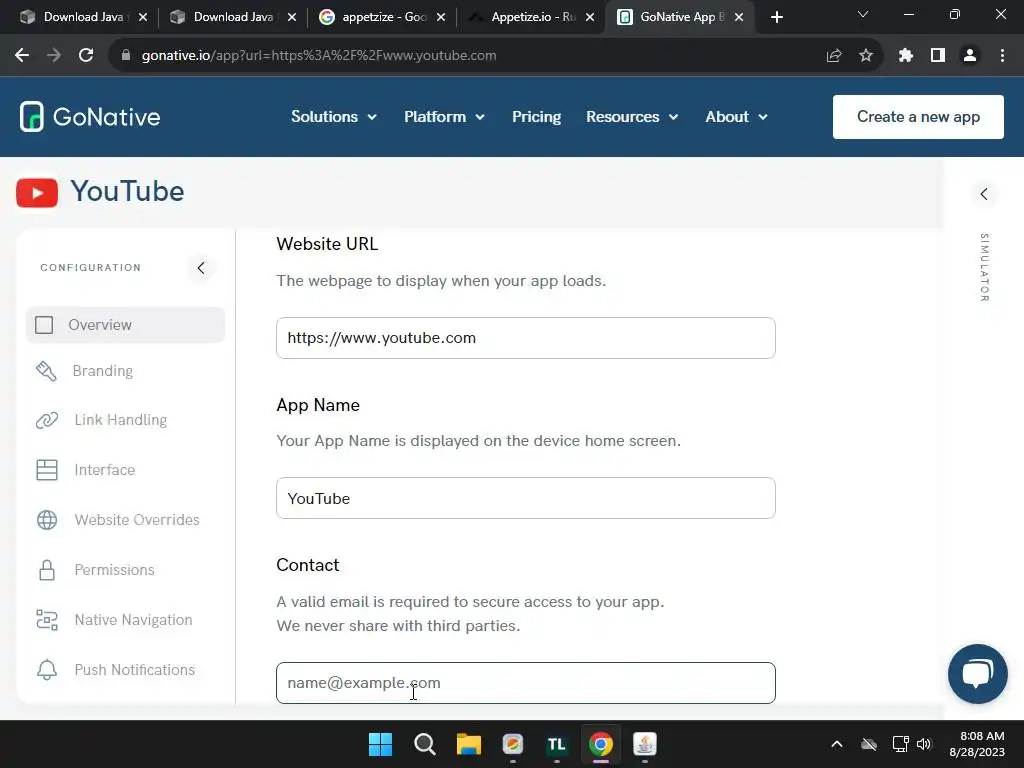Click the GoNative logo
The width and height of the screenshot is (1024, 768).
[x=90, y=117]
